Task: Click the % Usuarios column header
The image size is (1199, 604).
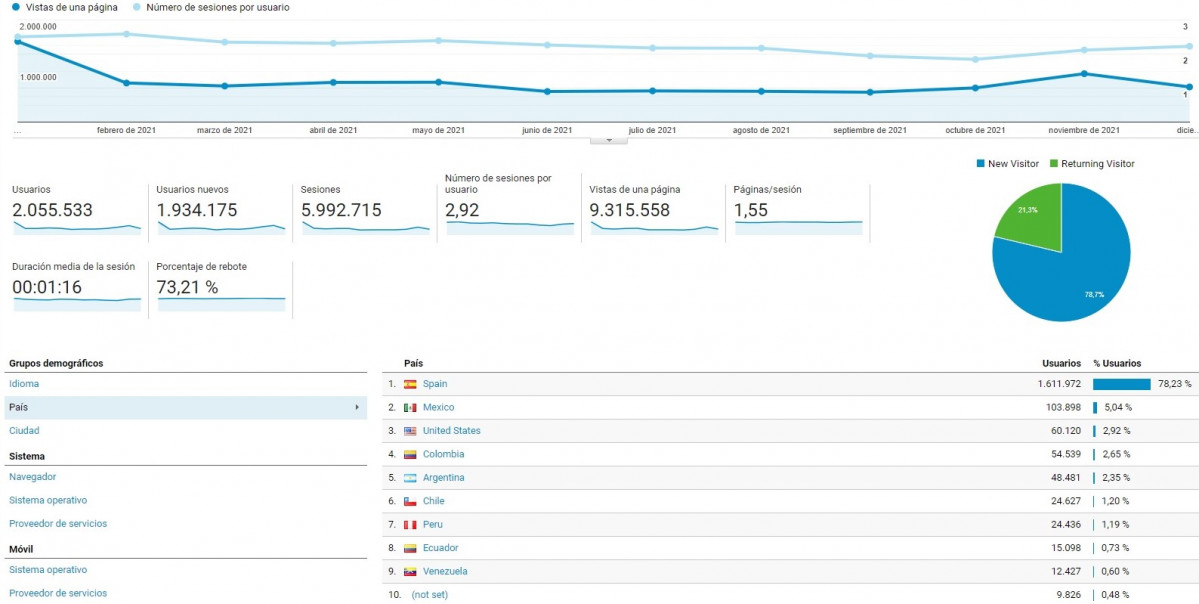Action: 1117,364
